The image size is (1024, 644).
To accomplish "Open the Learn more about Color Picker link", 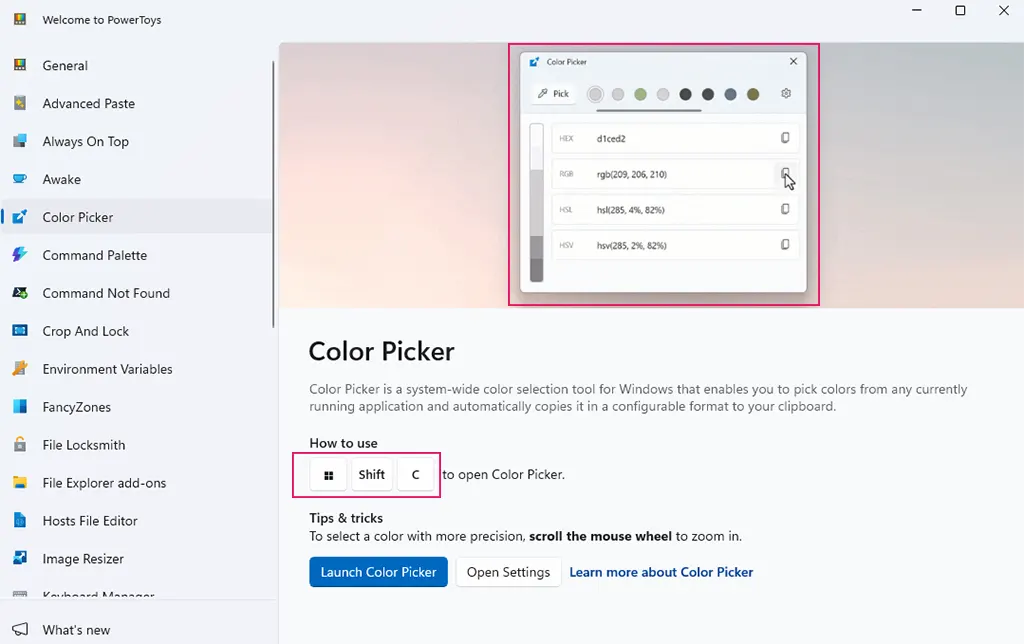I will point(661,571).
